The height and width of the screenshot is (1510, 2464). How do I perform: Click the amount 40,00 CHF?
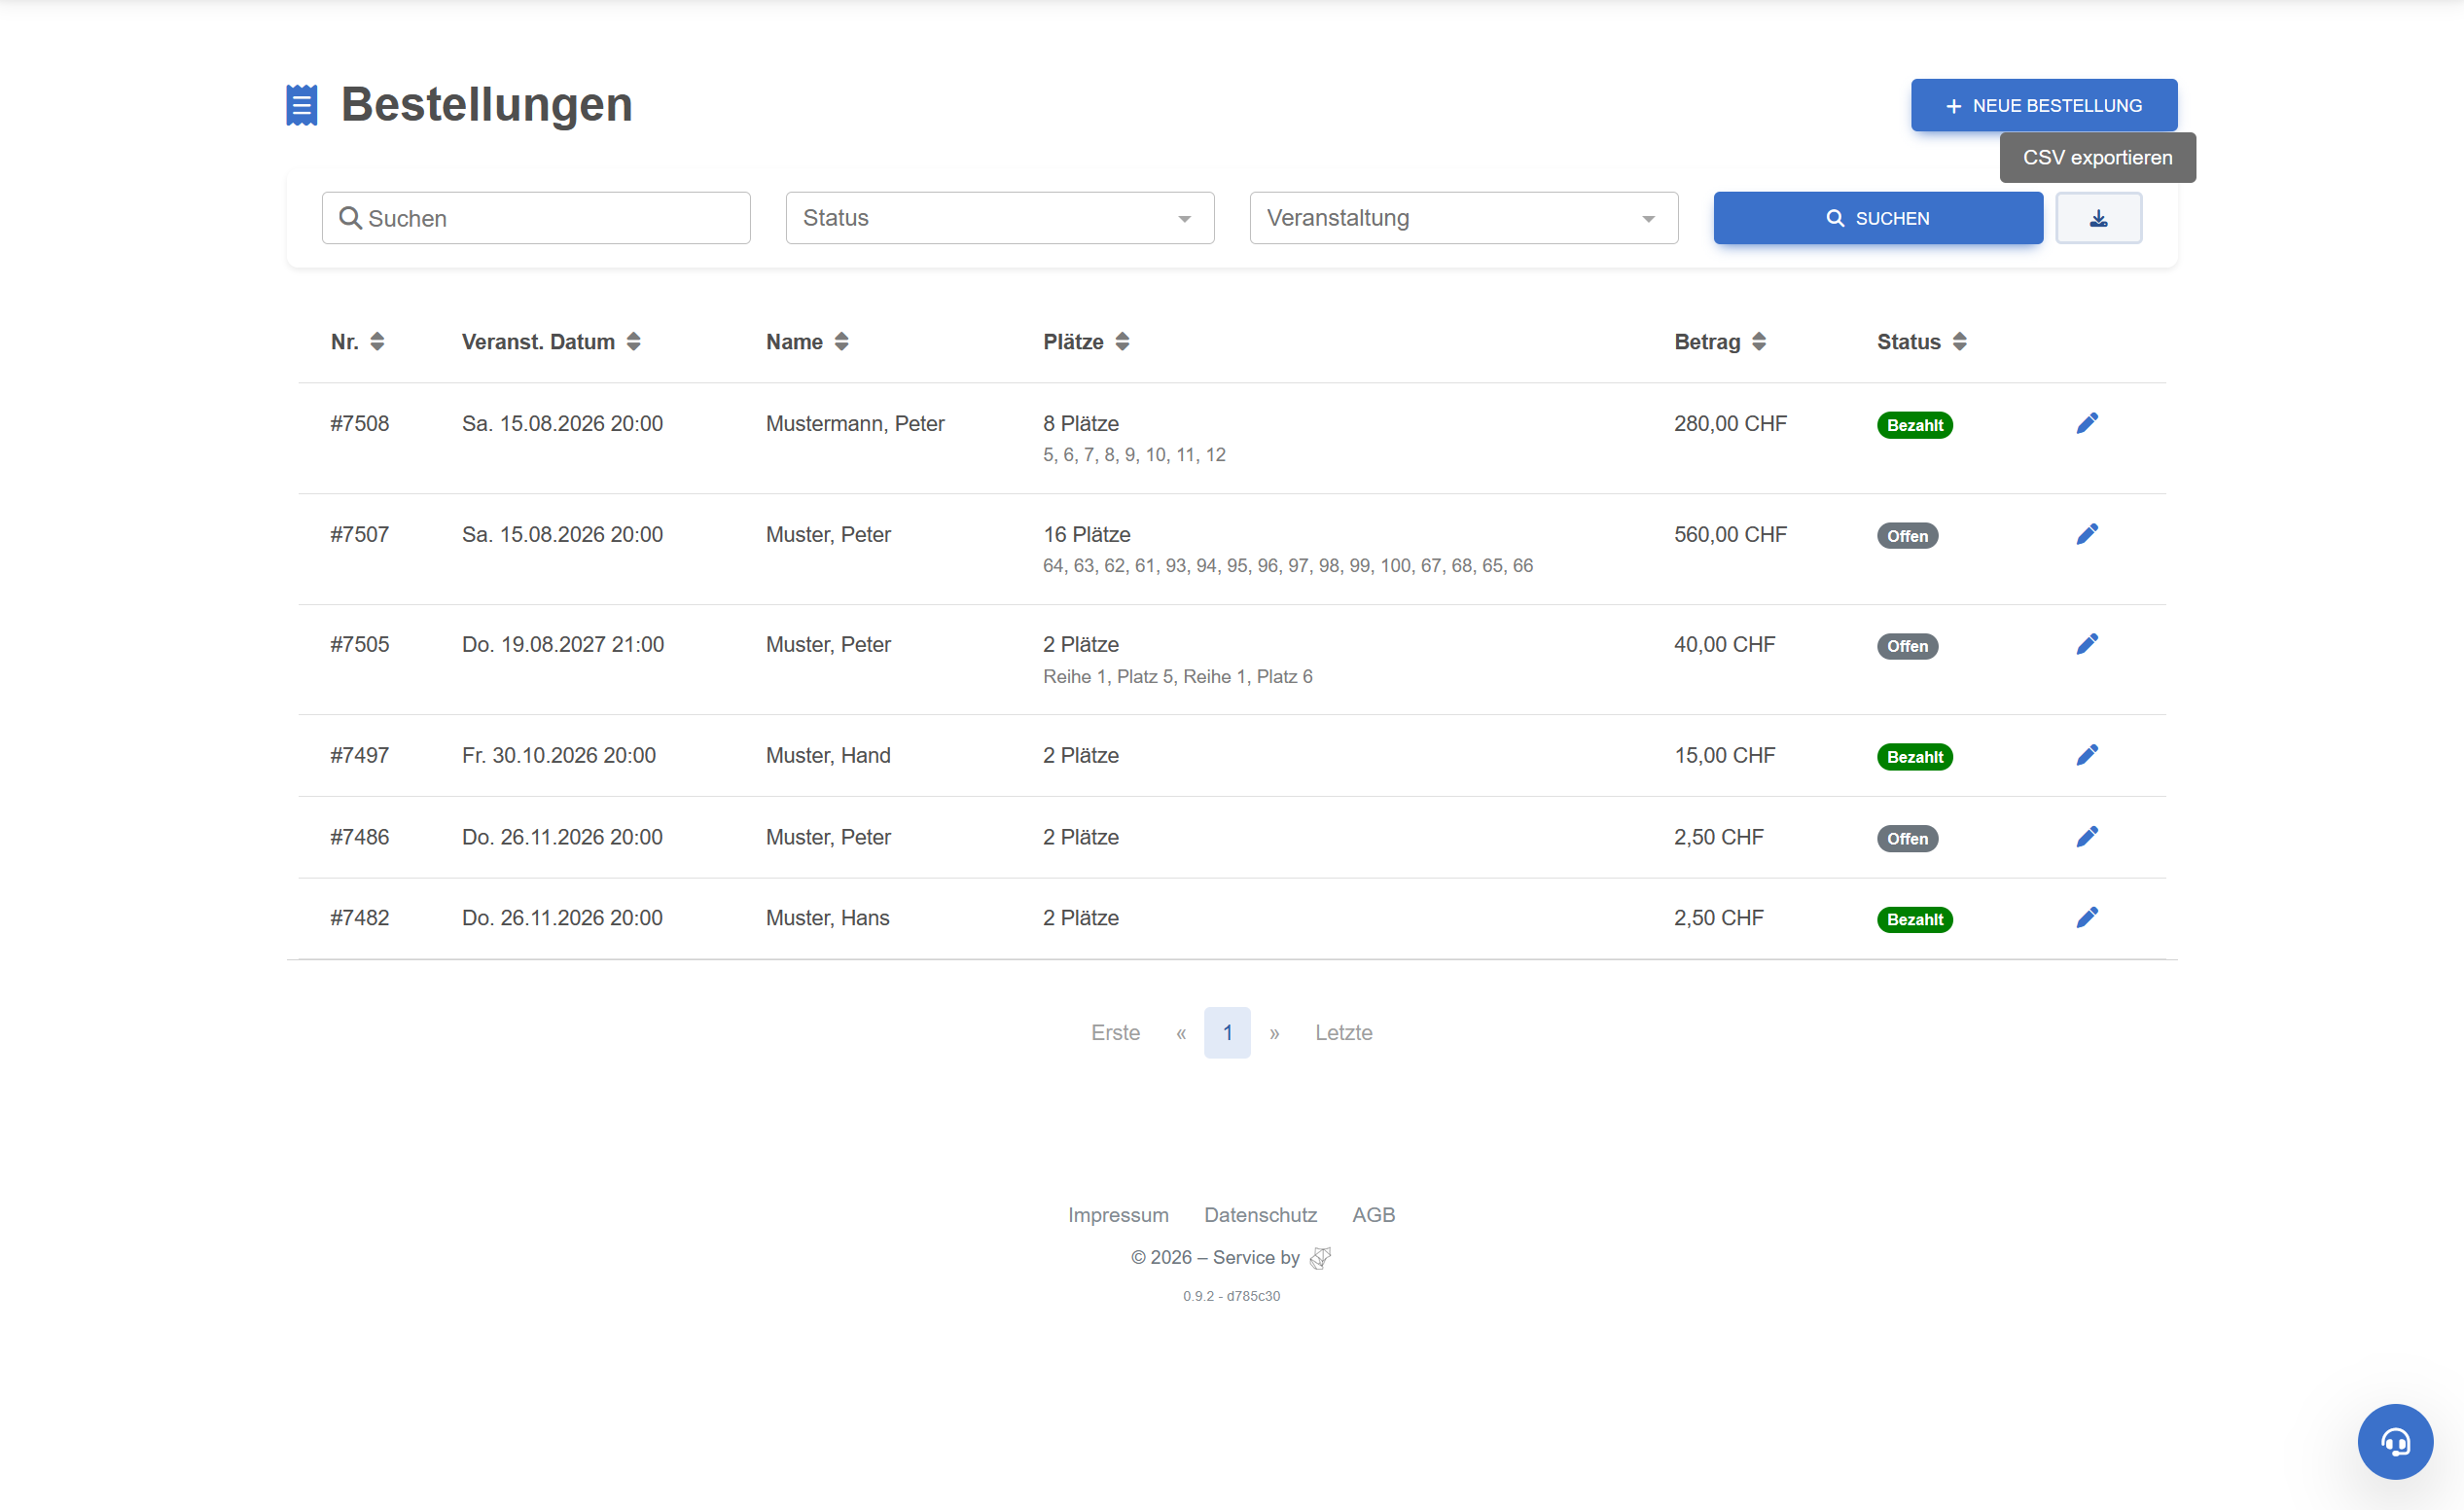click(1725, 645)
